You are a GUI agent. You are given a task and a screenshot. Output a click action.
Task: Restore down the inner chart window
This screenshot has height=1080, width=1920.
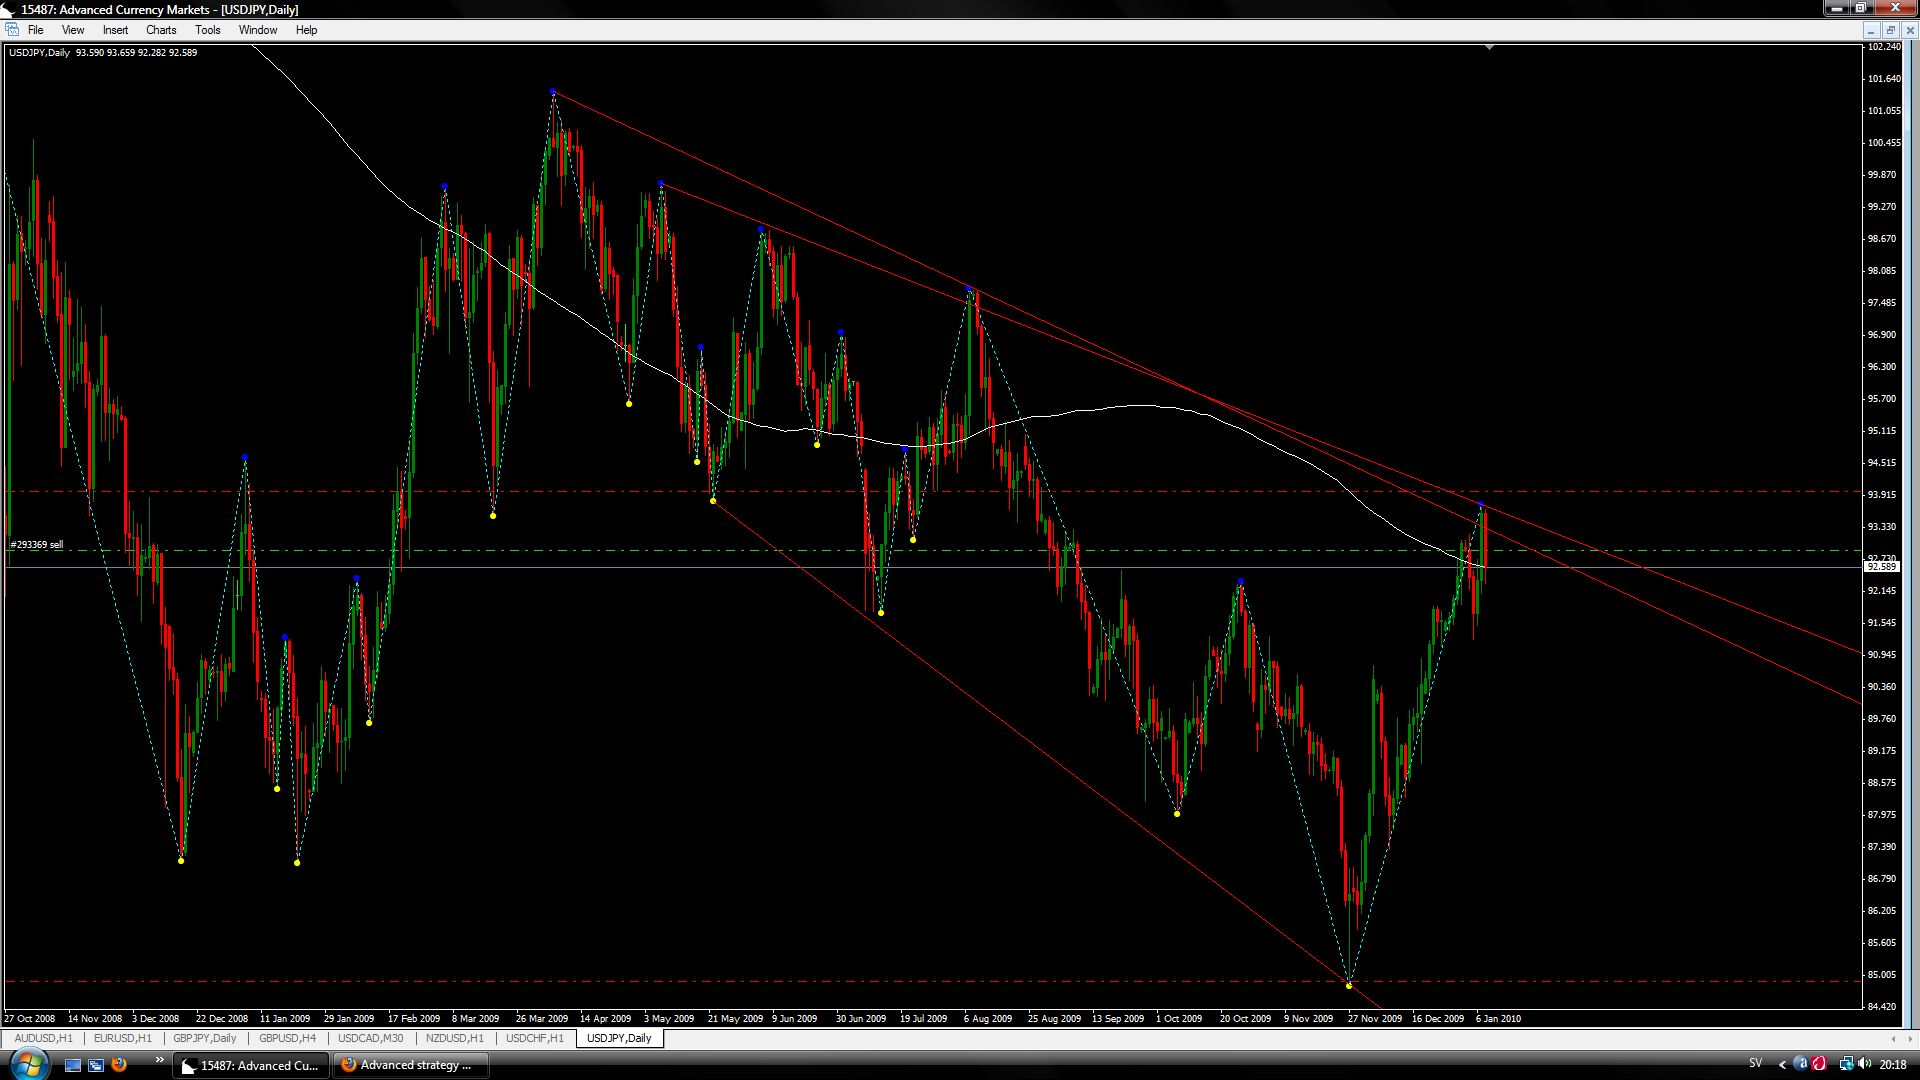click(1890, 30)
